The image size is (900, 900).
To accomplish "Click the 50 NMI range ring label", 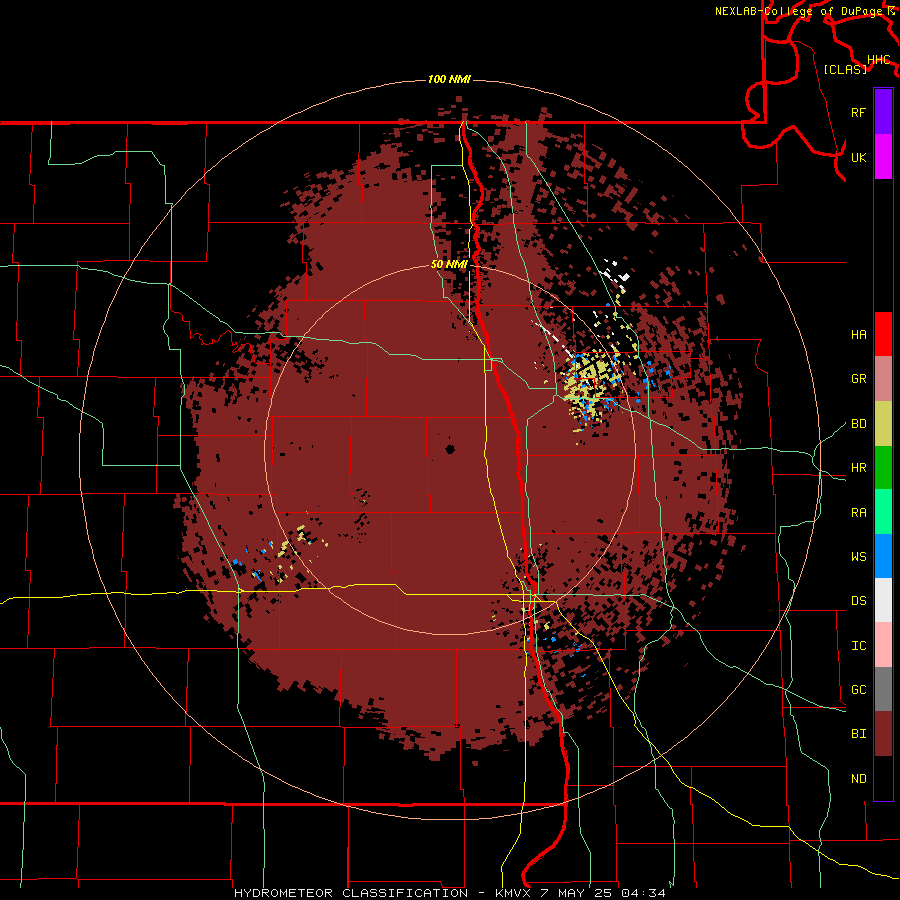I will point(449,265).
